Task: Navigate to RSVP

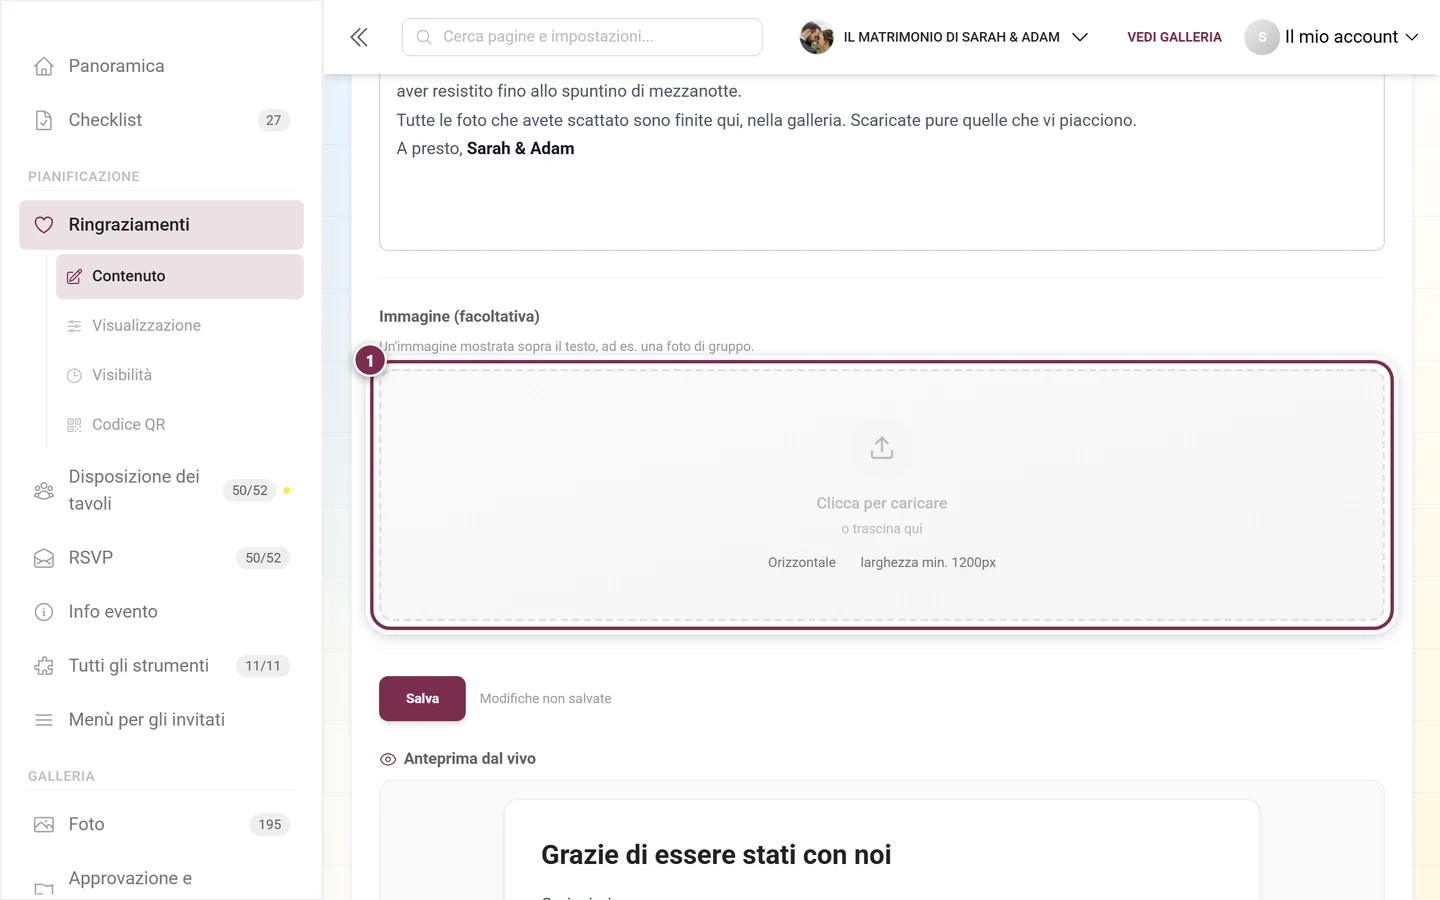Action: [x=161, y=558]
